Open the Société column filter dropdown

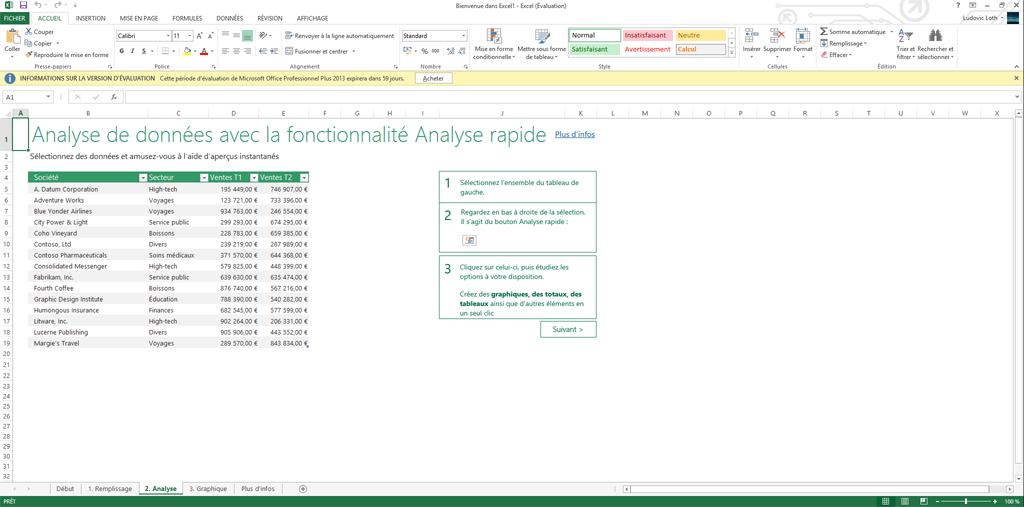(x=142, y=178)
